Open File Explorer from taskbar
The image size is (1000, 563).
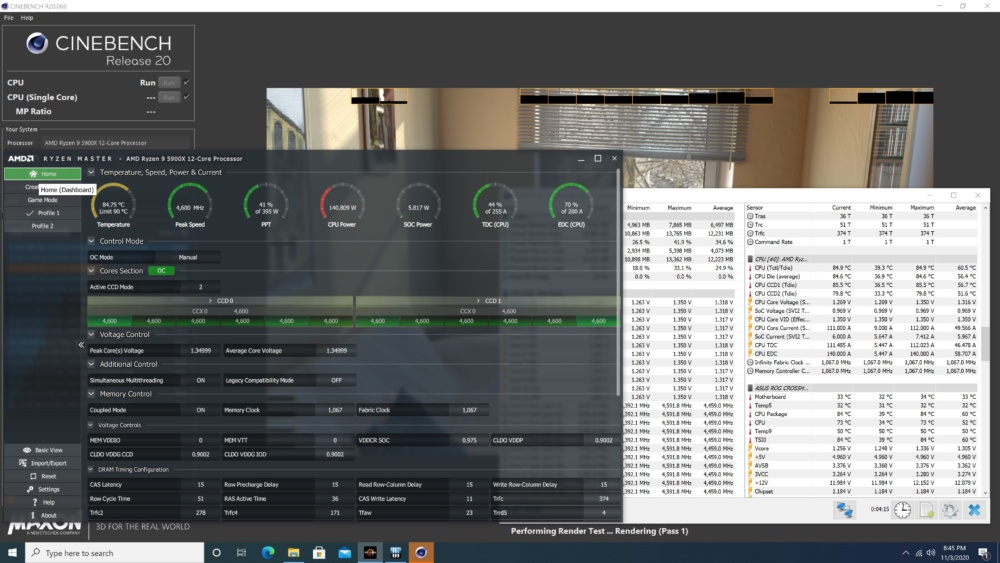(x=293, y=553)
